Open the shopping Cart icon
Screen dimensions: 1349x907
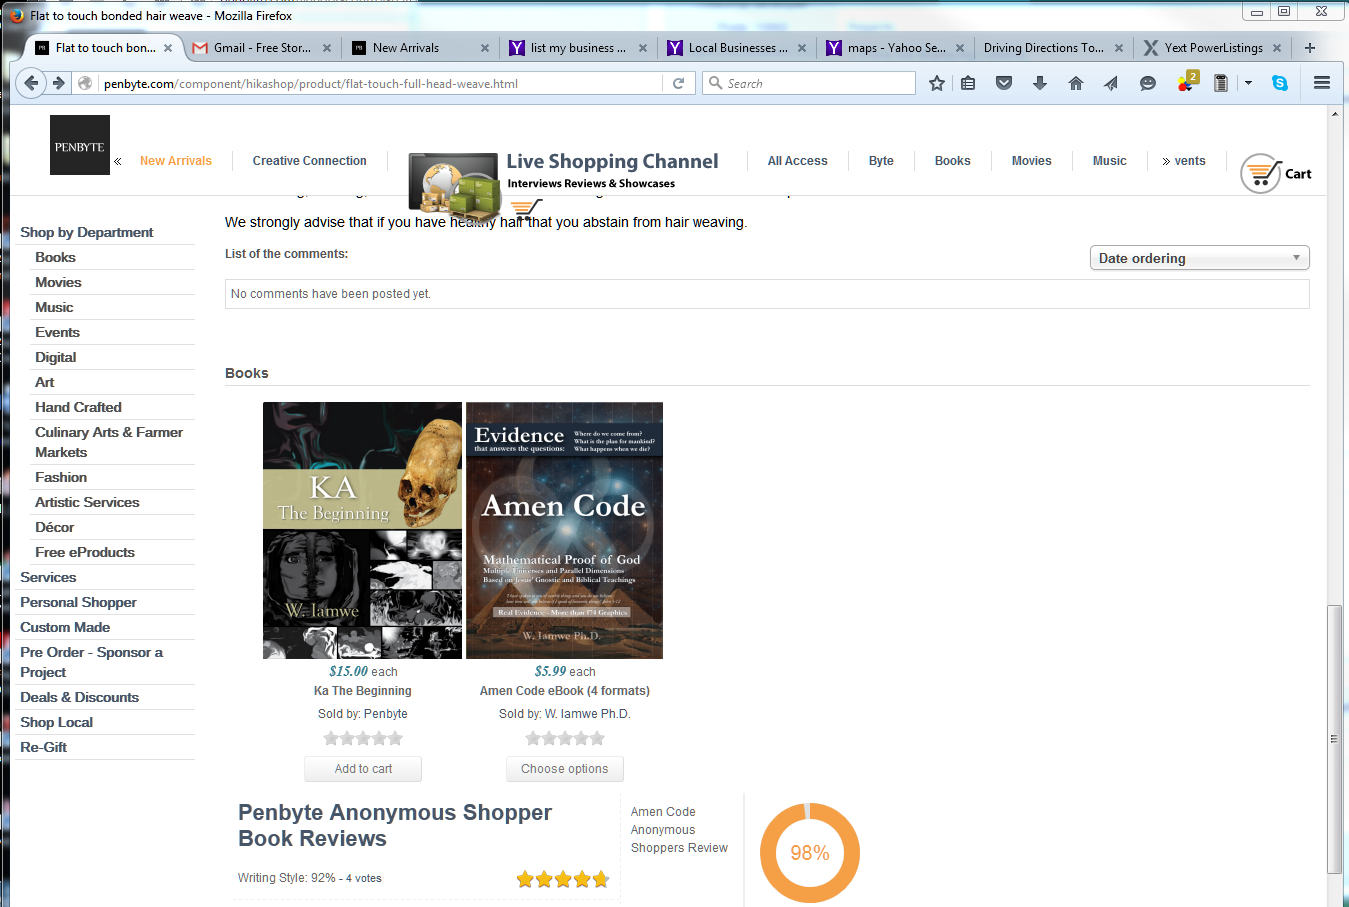[1276, 173]
